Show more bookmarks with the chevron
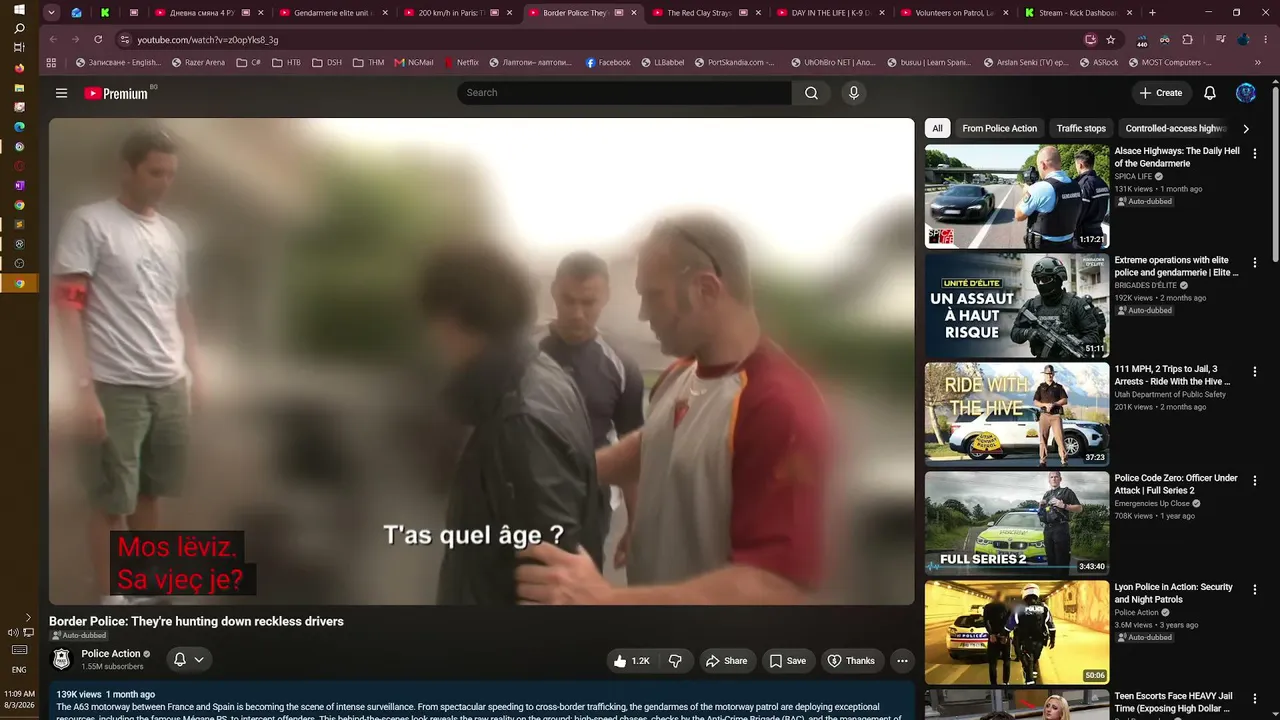The image size is (1280, 720). pos(1258,62)
